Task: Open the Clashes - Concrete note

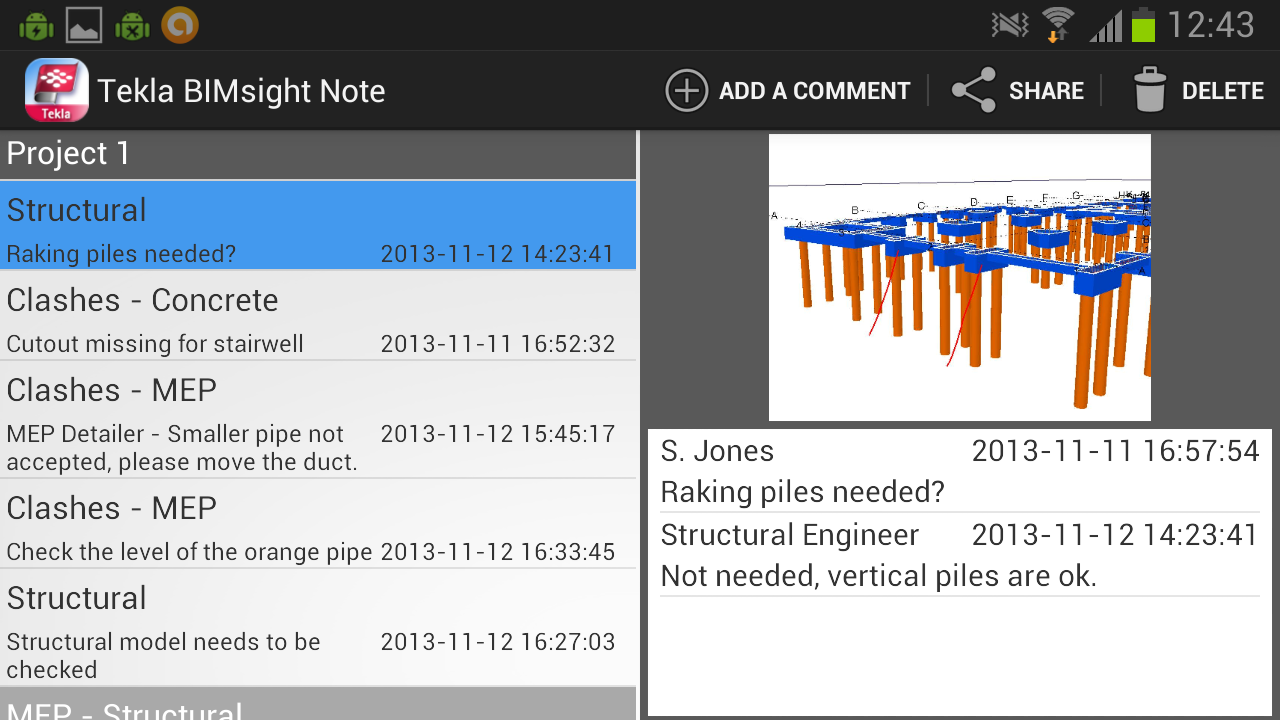Action: 318,316
